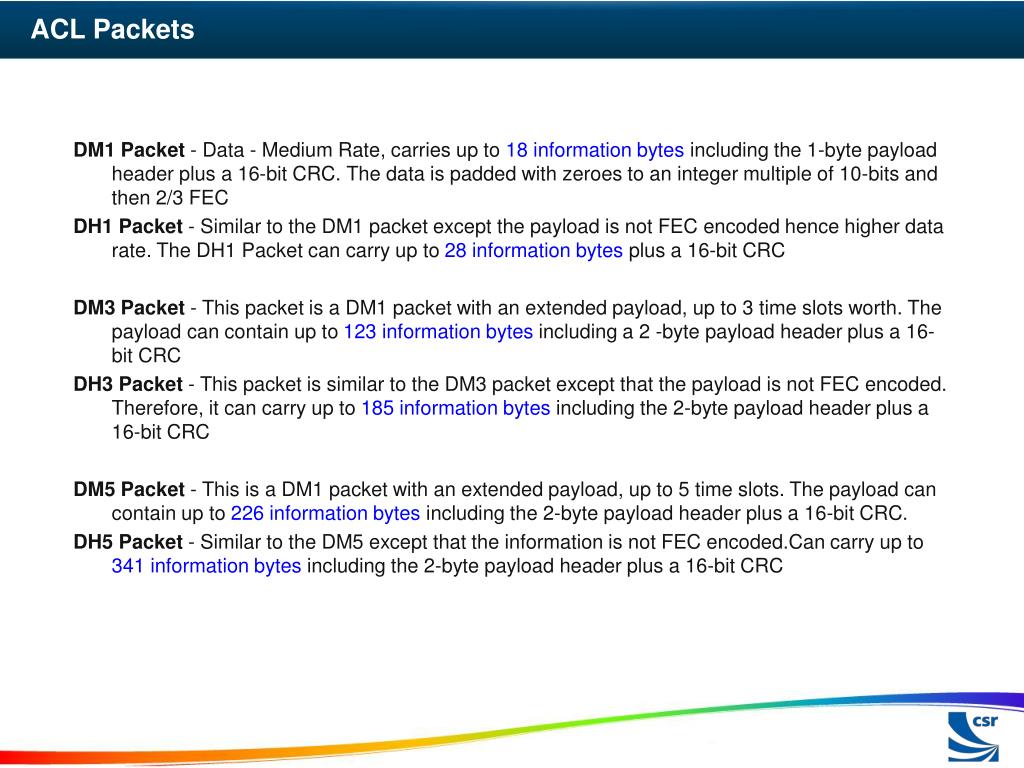Click the "bit CRC" line under DM3
This screenshot has width=1024, height=768.
[146, 356]
